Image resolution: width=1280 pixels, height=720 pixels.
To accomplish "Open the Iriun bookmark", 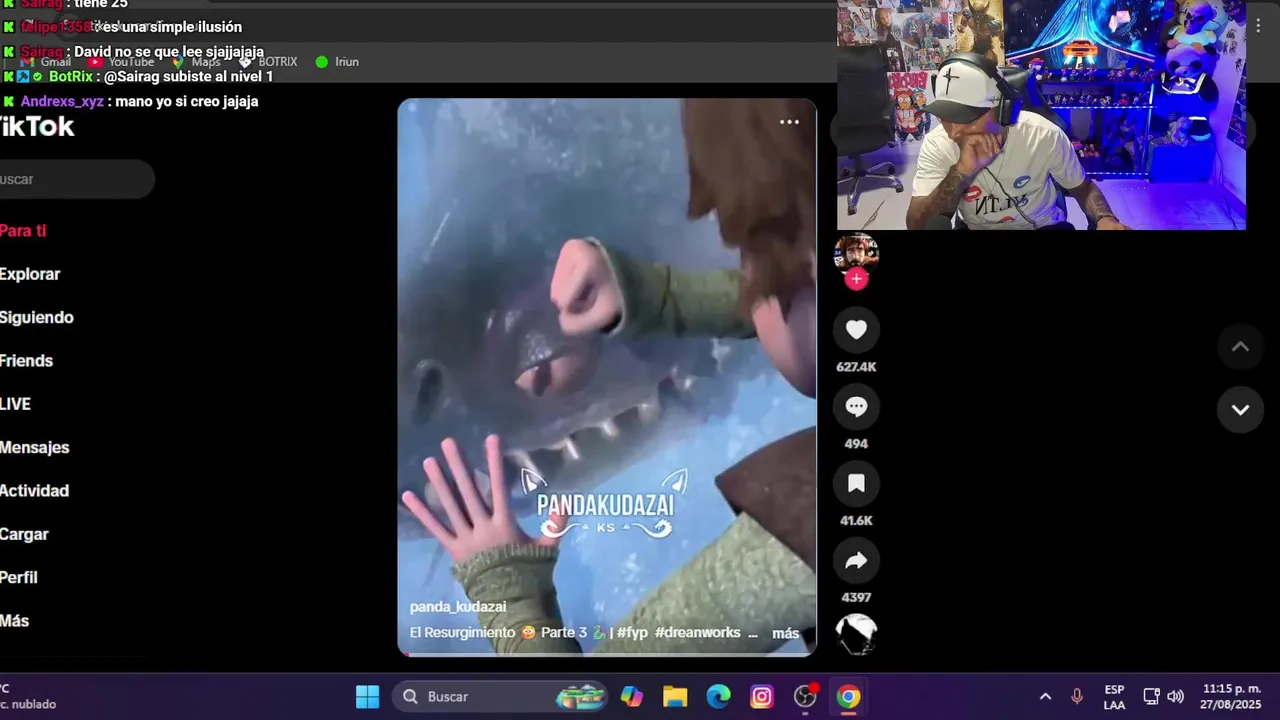I will point(337,62).
